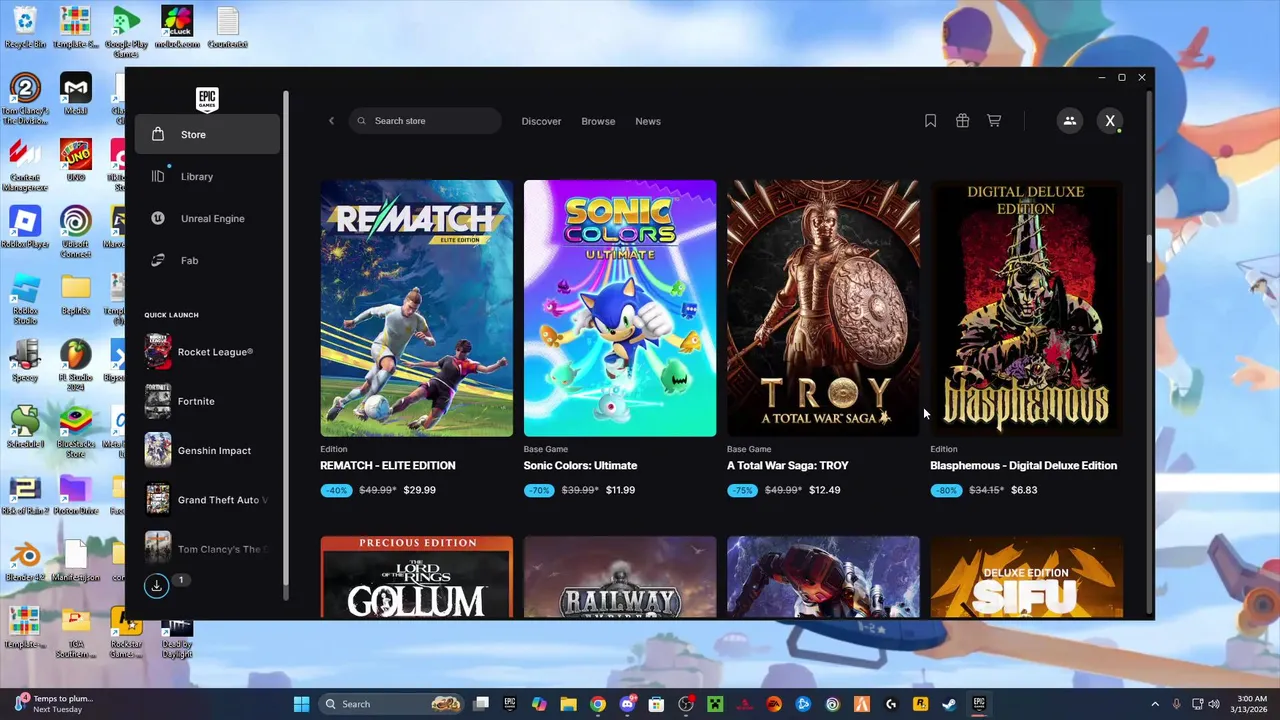This screenshot has width=1280, height=720.
Task: Select the FL Studio 2024 desktop icon
Action: click(x=76, y=365)
